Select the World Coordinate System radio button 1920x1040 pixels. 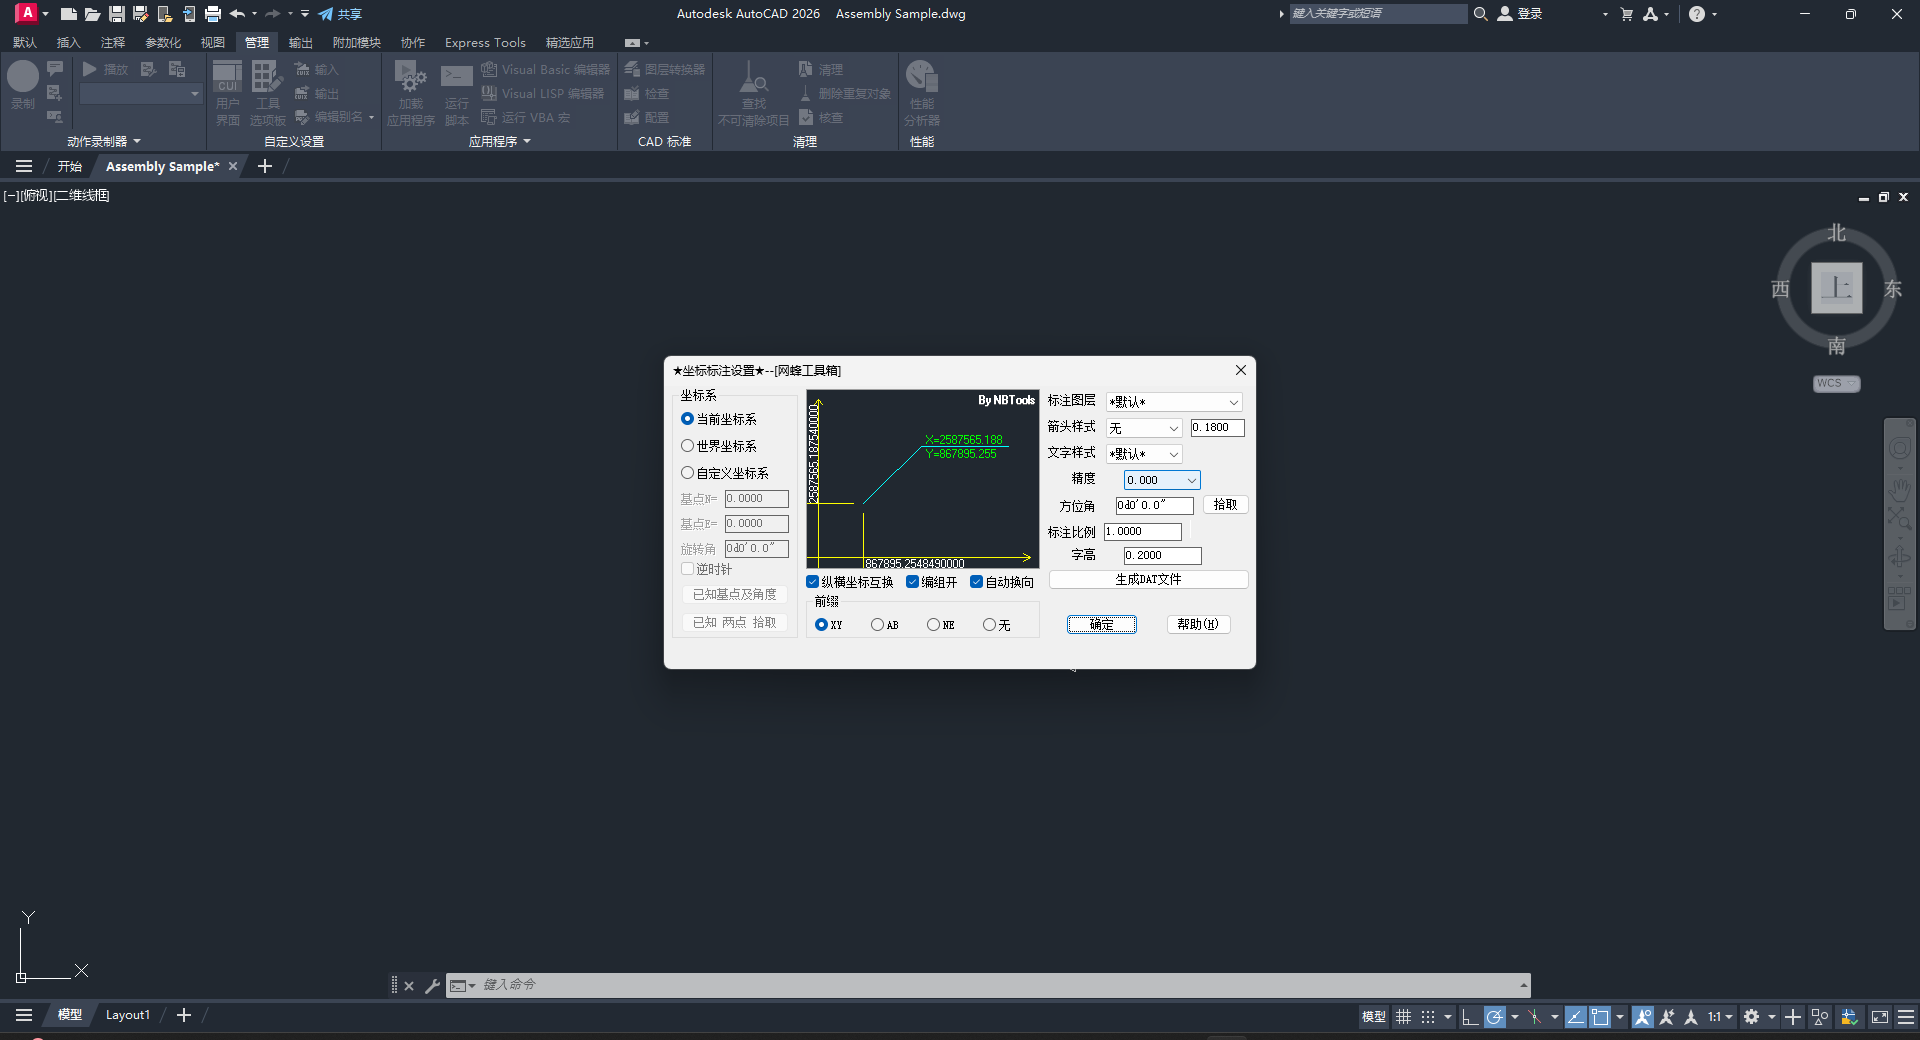[x=688, y=446]
